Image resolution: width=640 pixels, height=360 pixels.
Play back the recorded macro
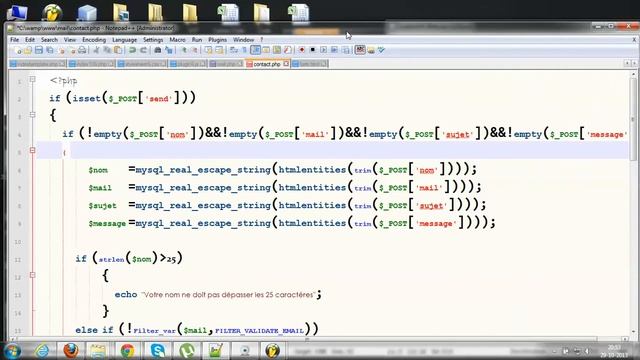[323, 50]
